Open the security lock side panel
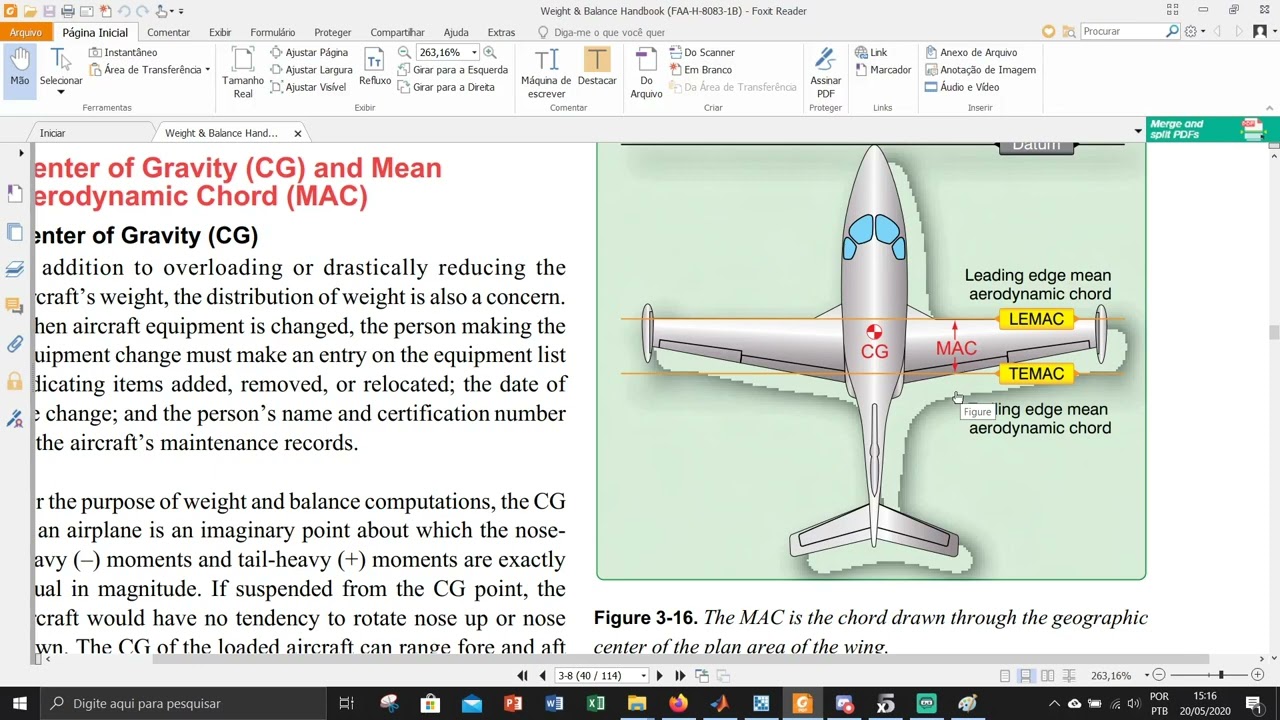This screenshot has height=720, width=1280. coord(14,381)
